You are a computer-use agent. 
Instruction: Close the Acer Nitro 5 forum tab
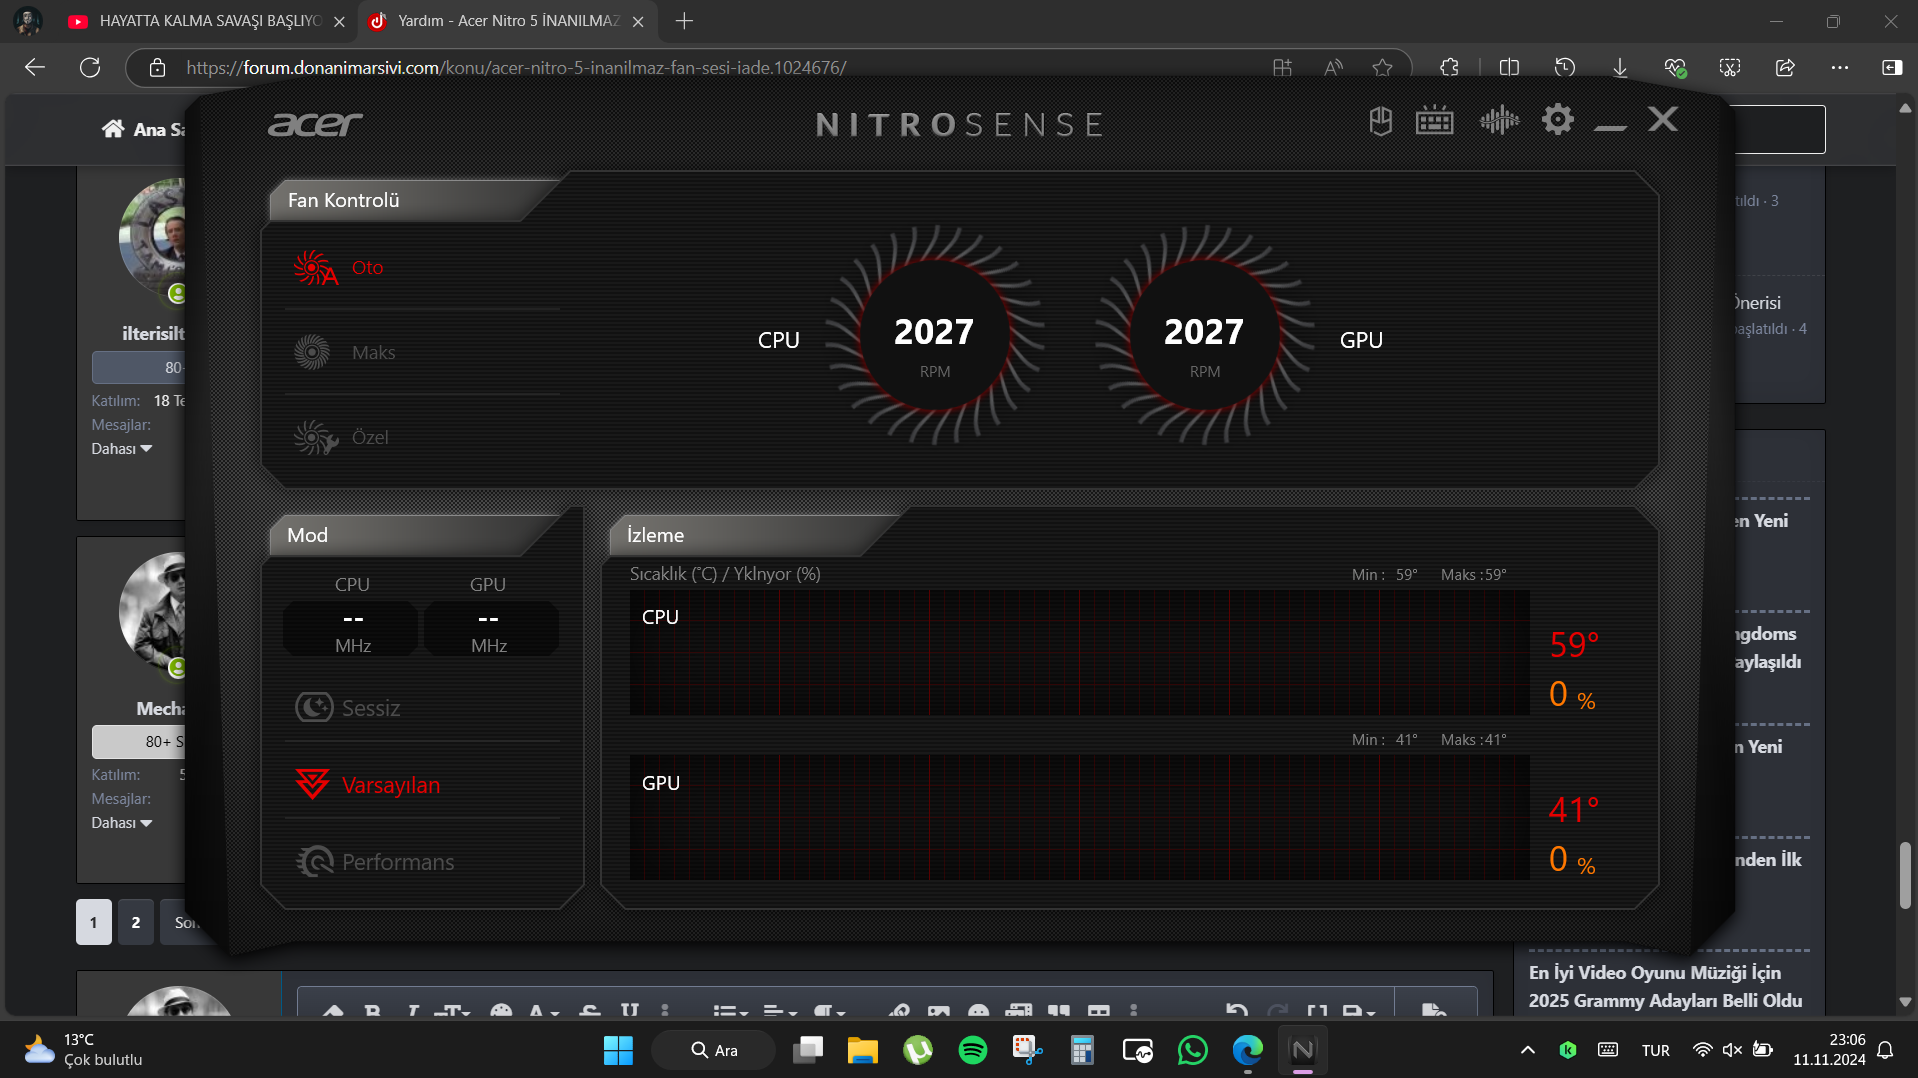638,21
